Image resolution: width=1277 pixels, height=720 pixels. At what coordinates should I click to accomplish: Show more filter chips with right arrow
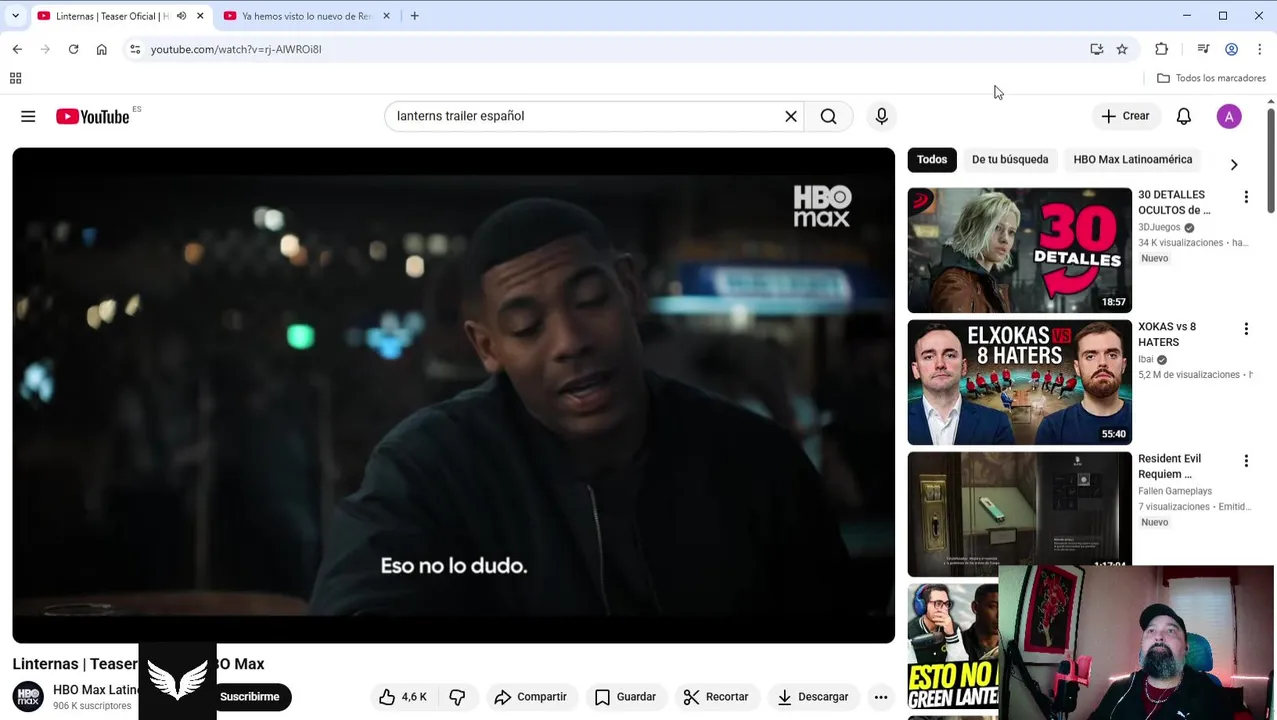point(1234,165)
